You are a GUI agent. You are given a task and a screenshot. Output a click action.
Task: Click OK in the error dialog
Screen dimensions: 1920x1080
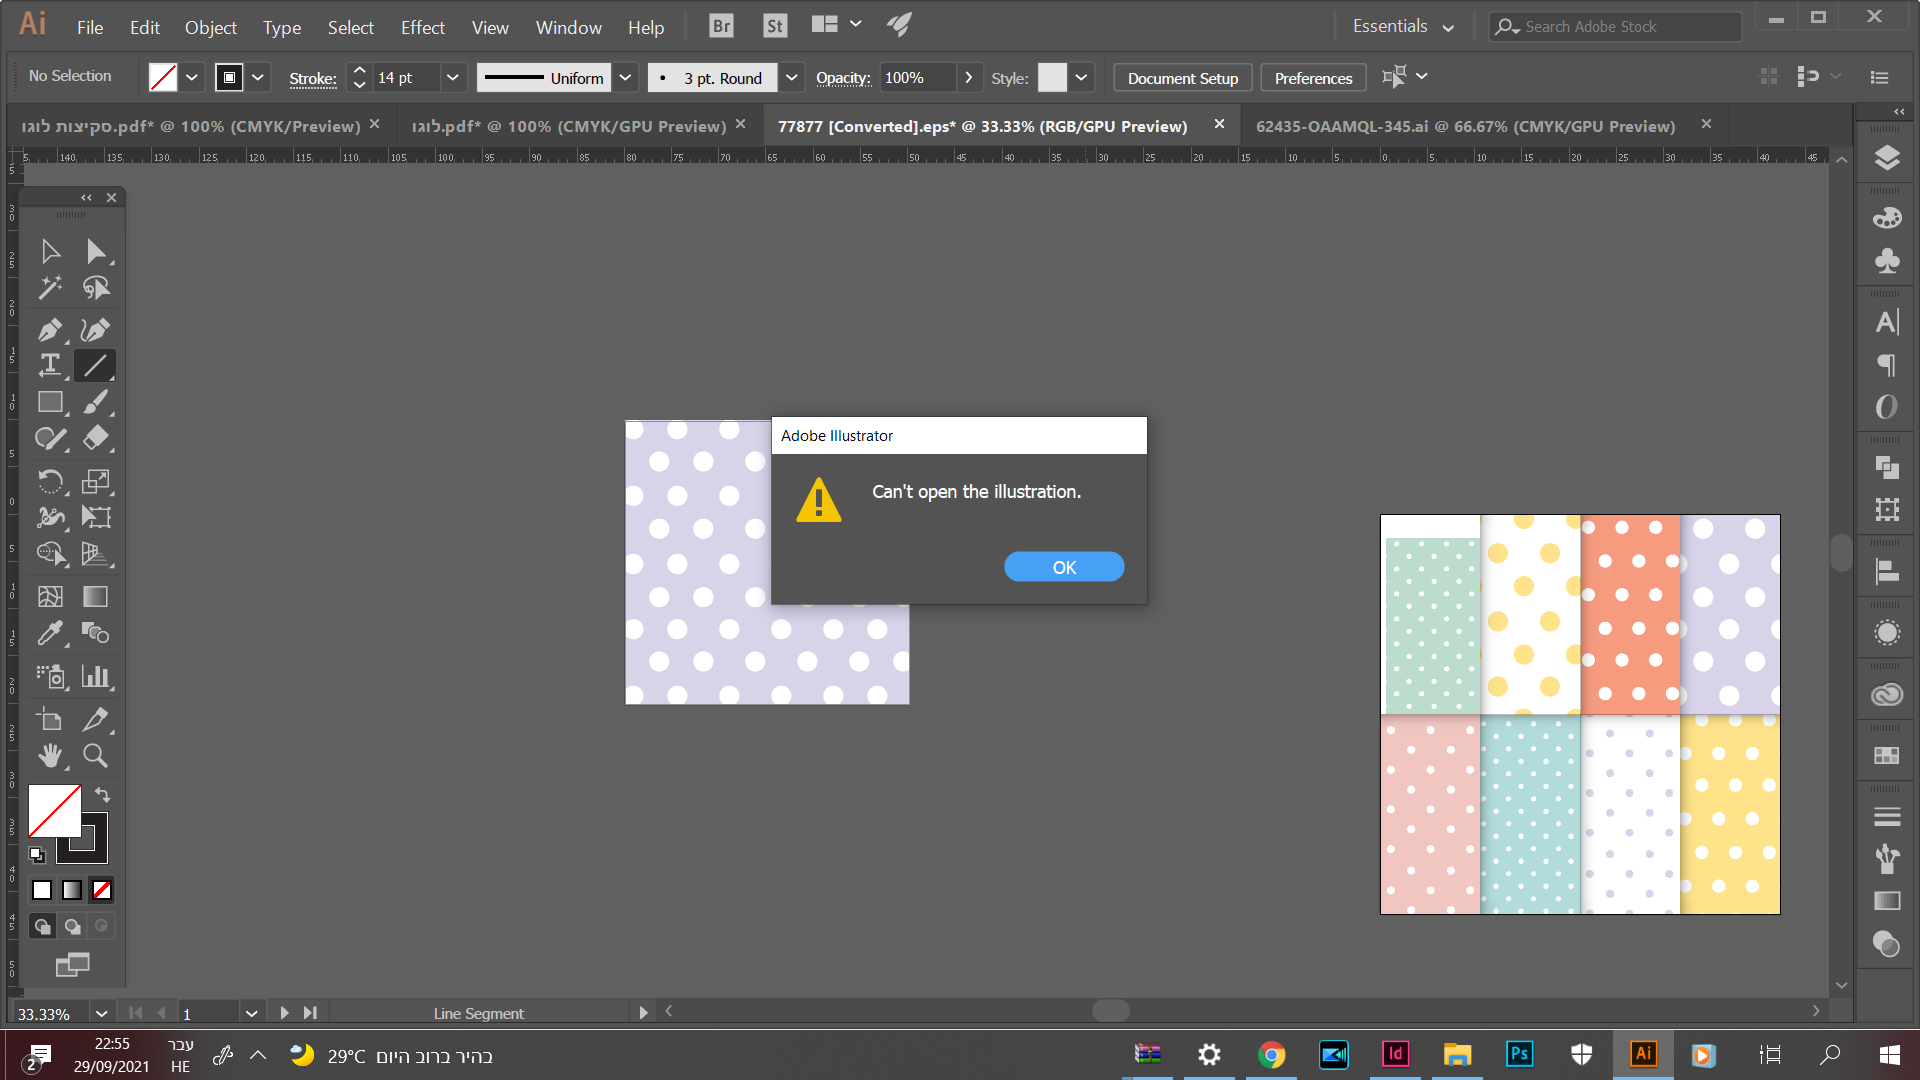1064,567
